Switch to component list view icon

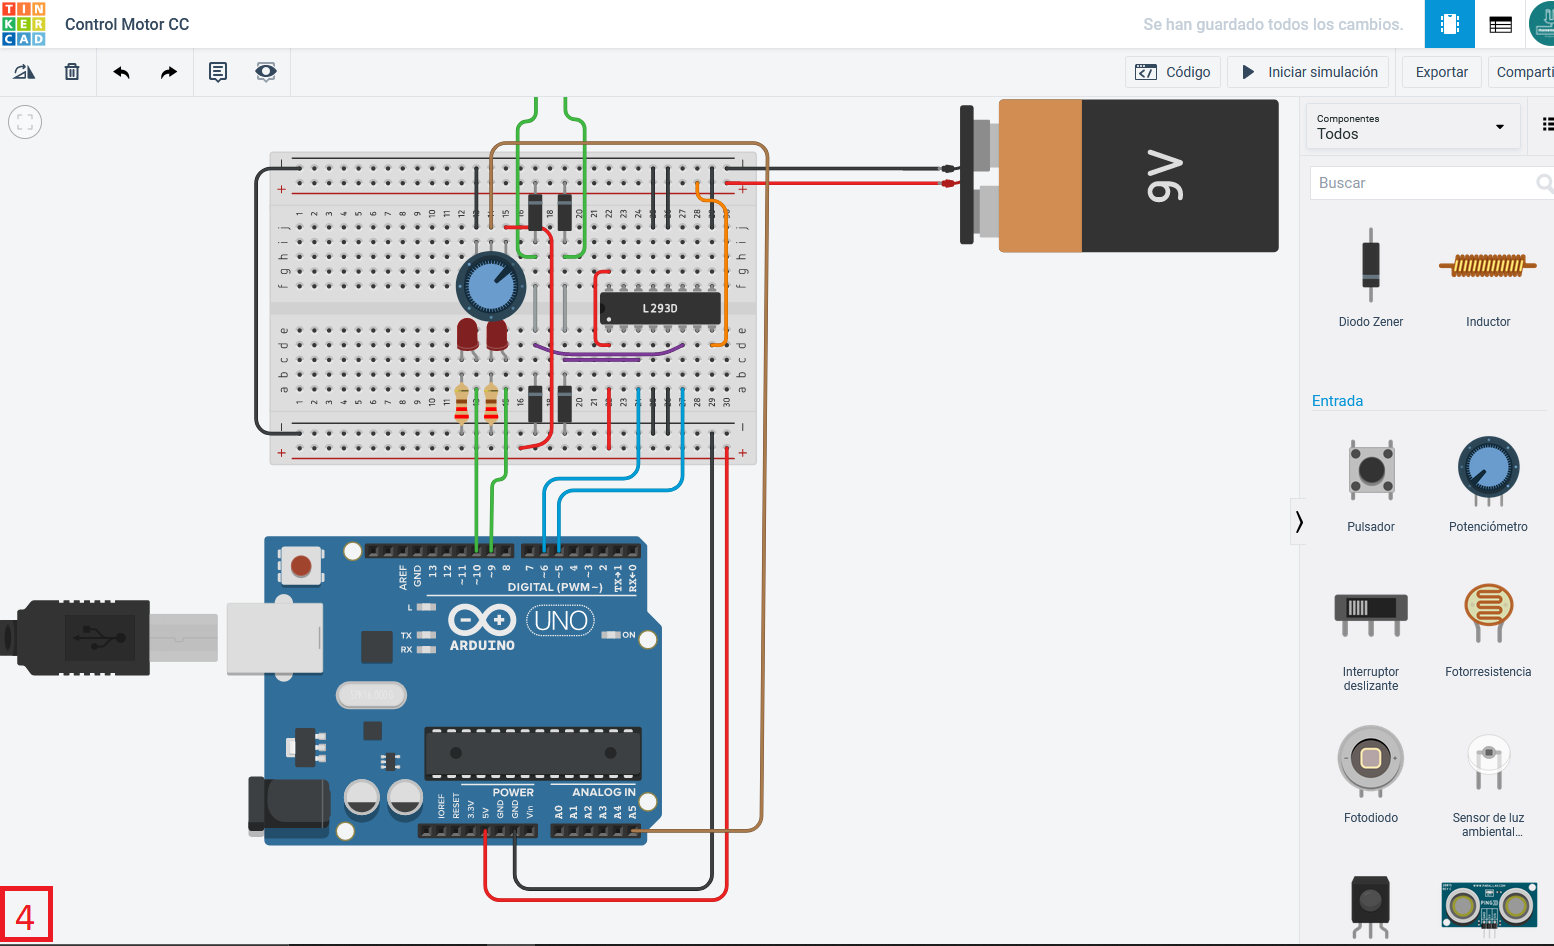(1500, 24)
